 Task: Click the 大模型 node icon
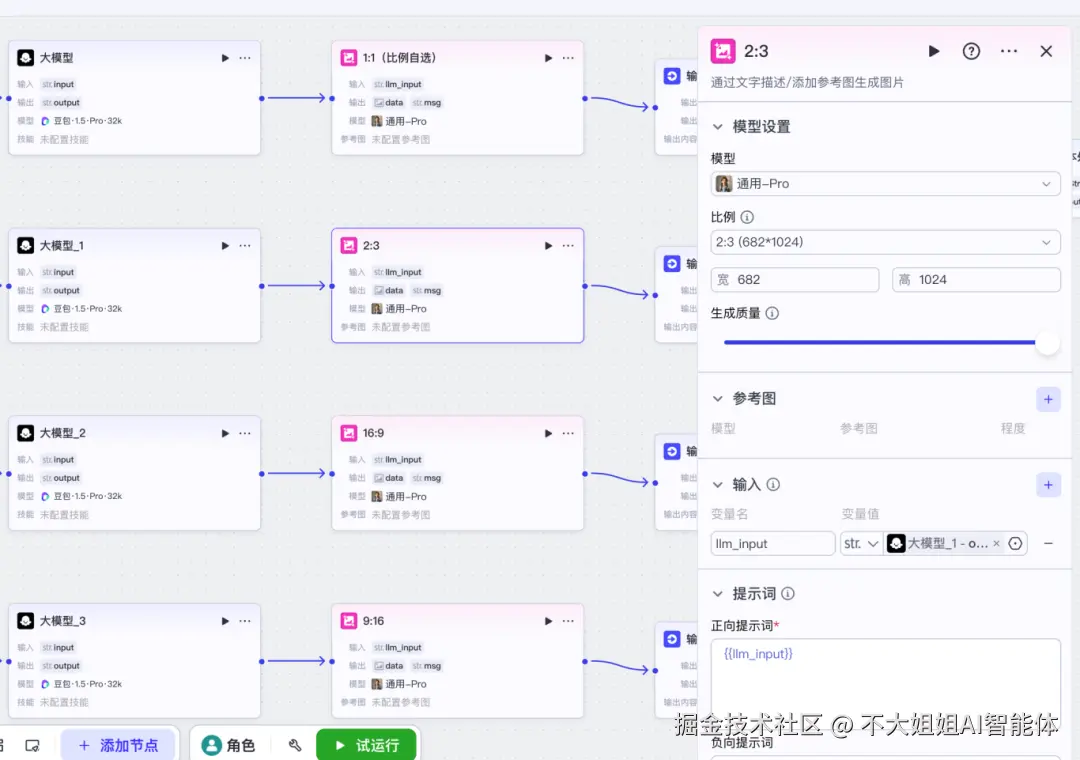coord(25,58)
